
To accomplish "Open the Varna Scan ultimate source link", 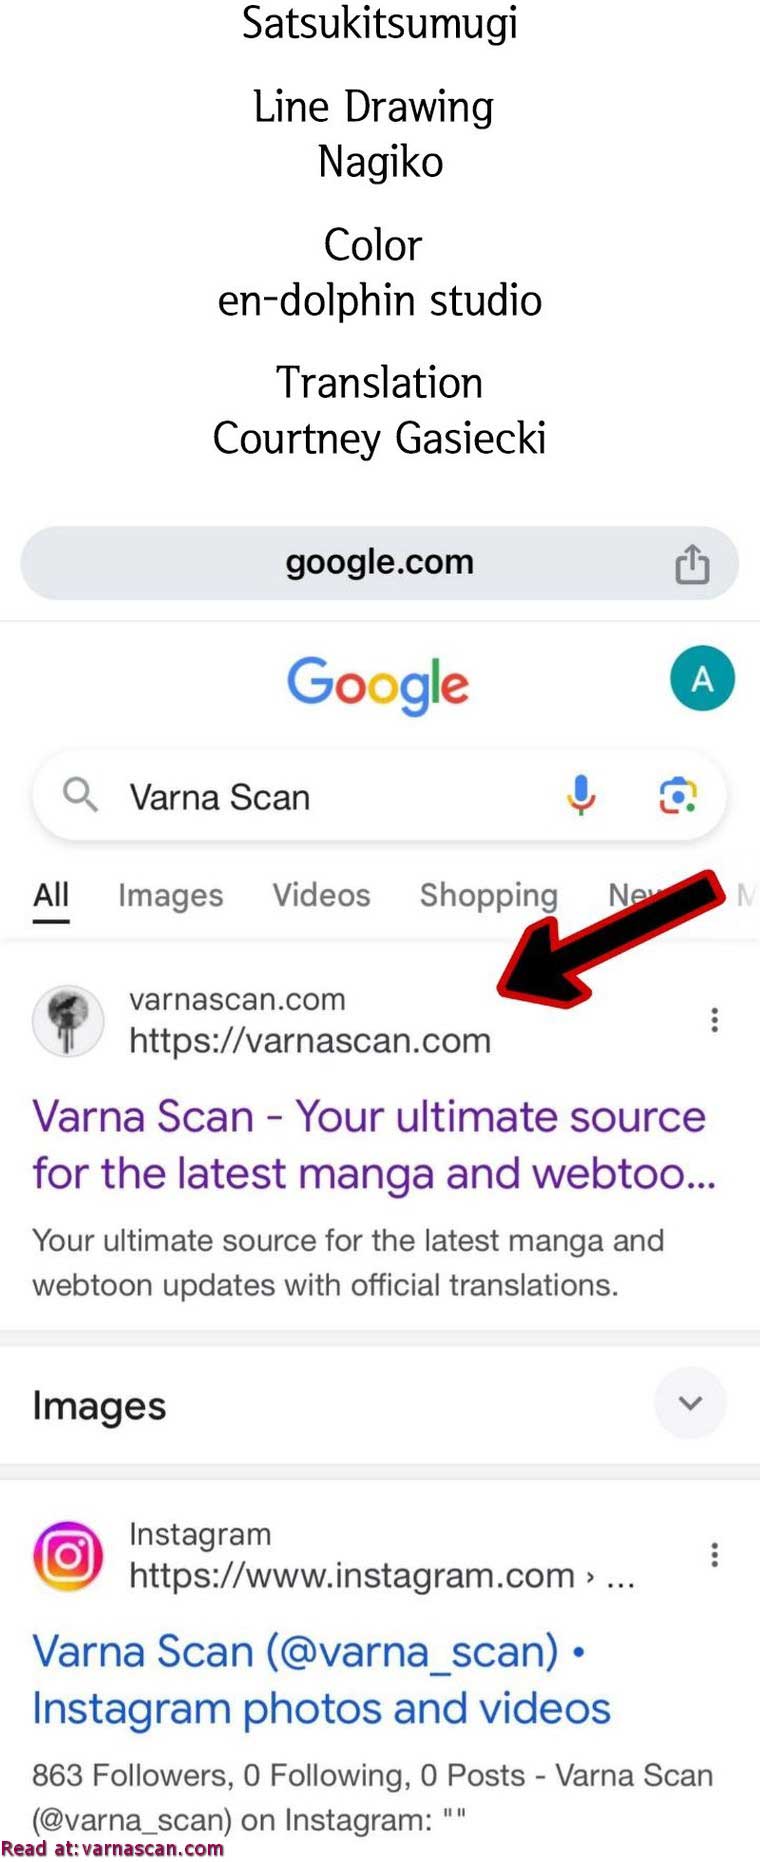I will pos(374,1145).
